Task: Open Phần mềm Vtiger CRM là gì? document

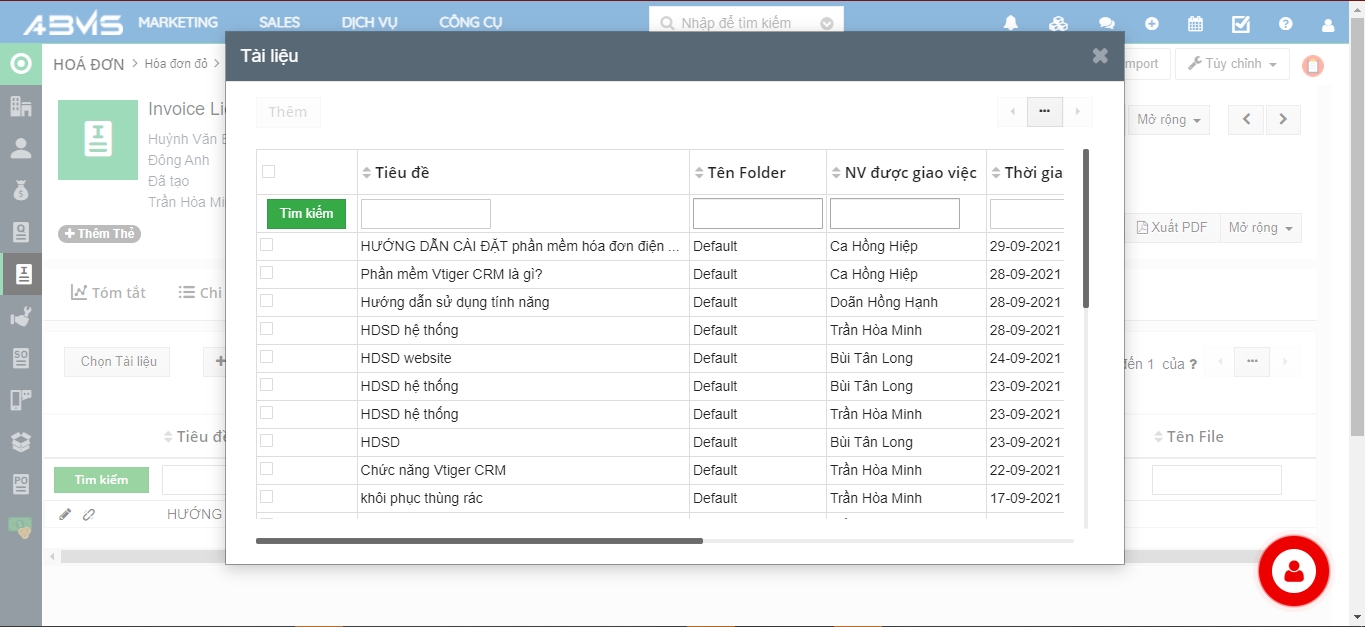Action: [x=451, y=274]
